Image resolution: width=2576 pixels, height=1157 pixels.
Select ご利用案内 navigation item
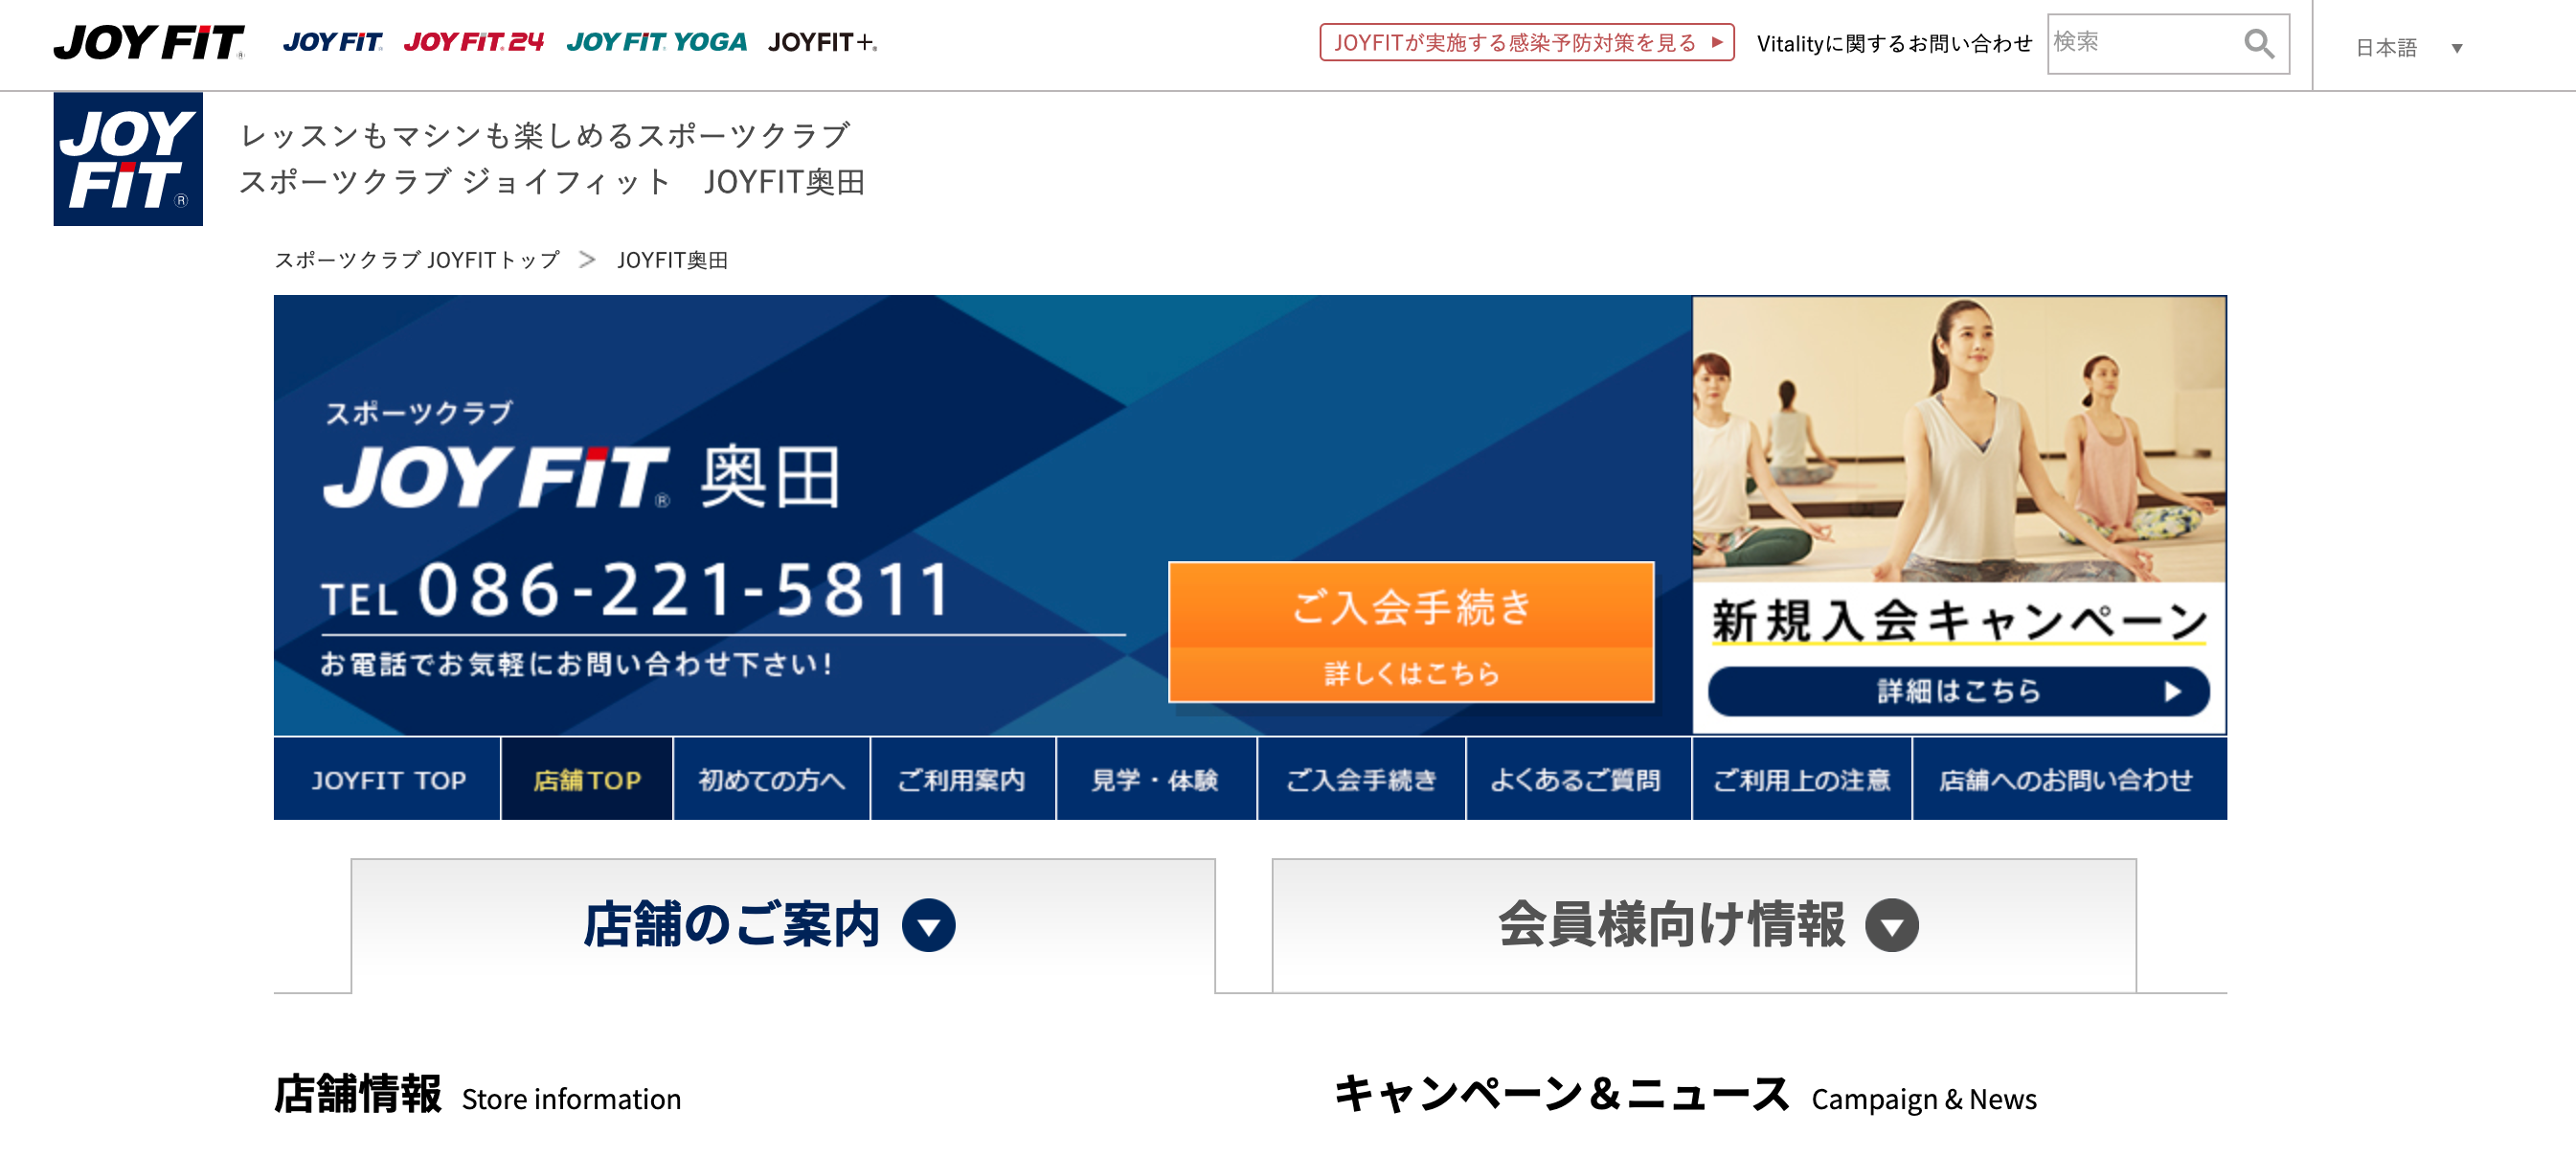click(x=962, y=780)
